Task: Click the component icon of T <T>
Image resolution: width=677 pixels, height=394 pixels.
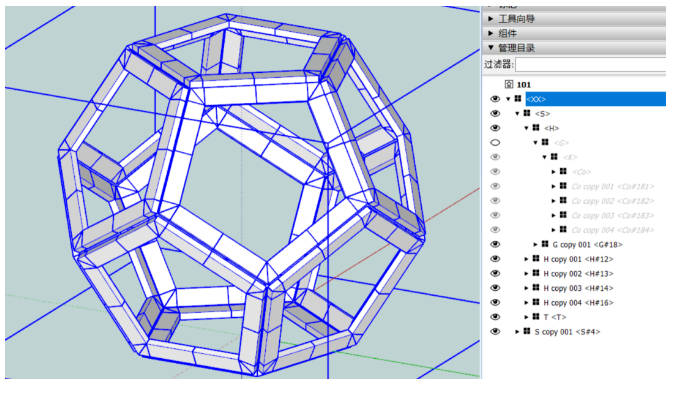Action: (x=536, y=316)
